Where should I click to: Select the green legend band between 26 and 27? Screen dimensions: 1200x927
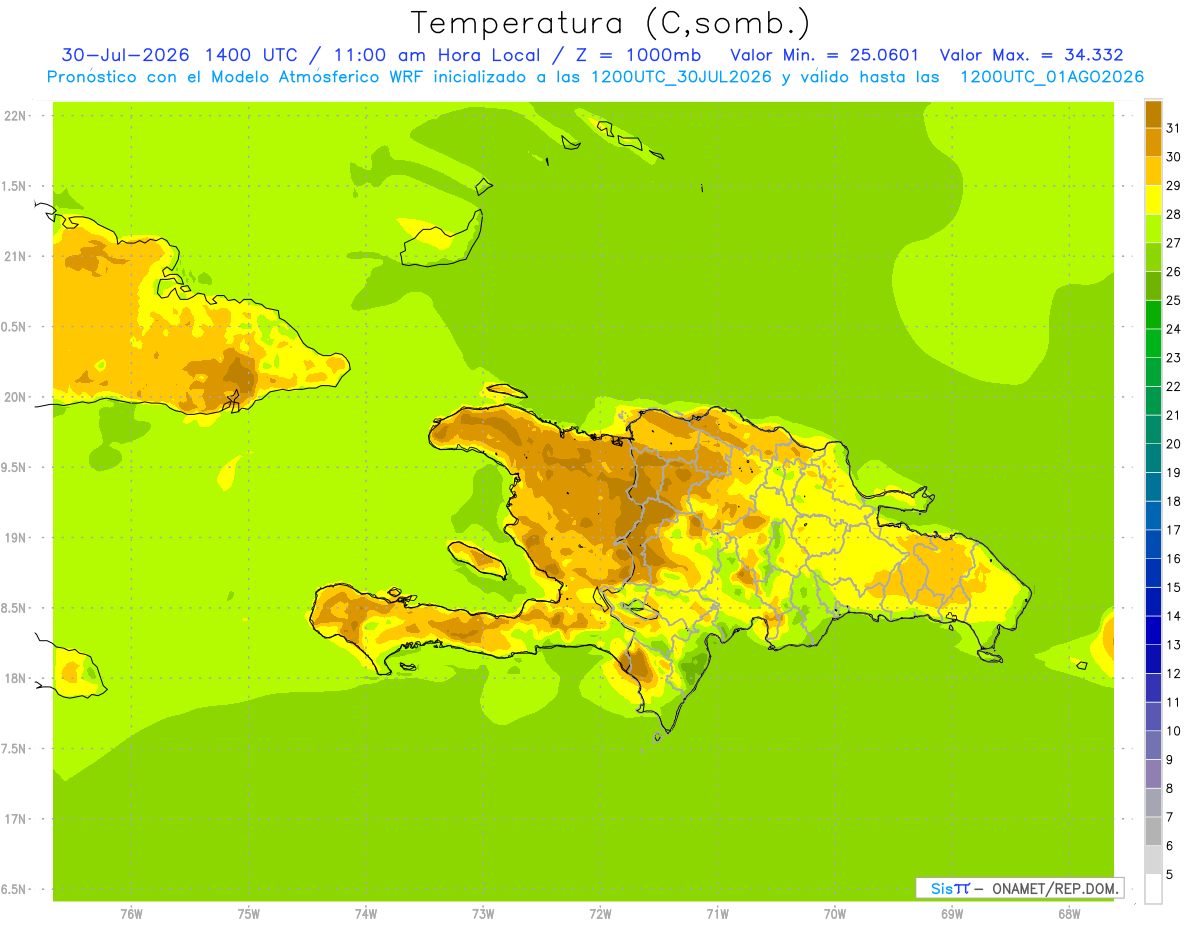[1153, 257]
